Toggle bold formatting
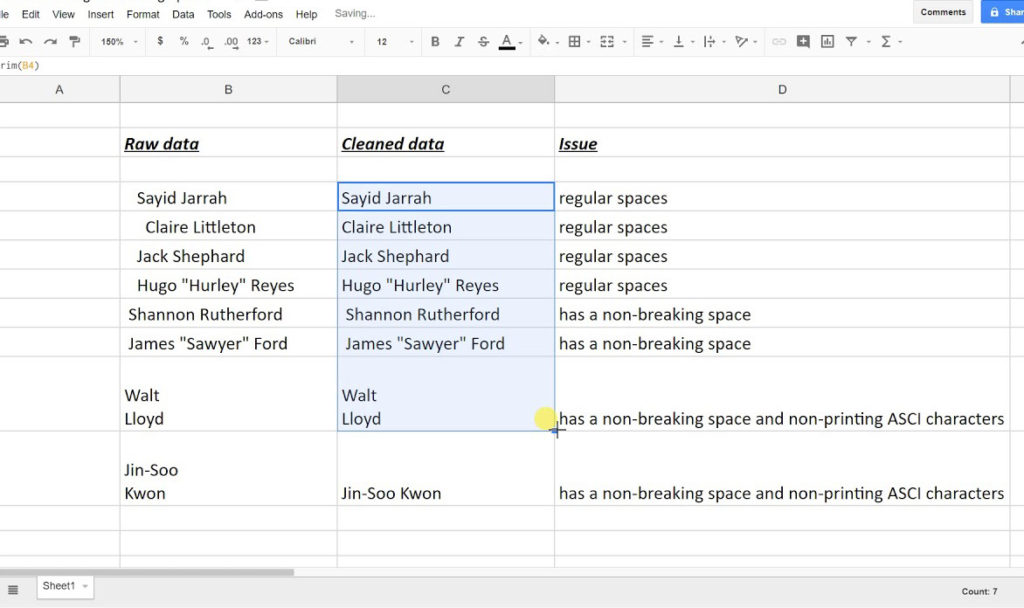Image resolution: width=1024 pixels, height=608 pixels. (x=435, y=42)
